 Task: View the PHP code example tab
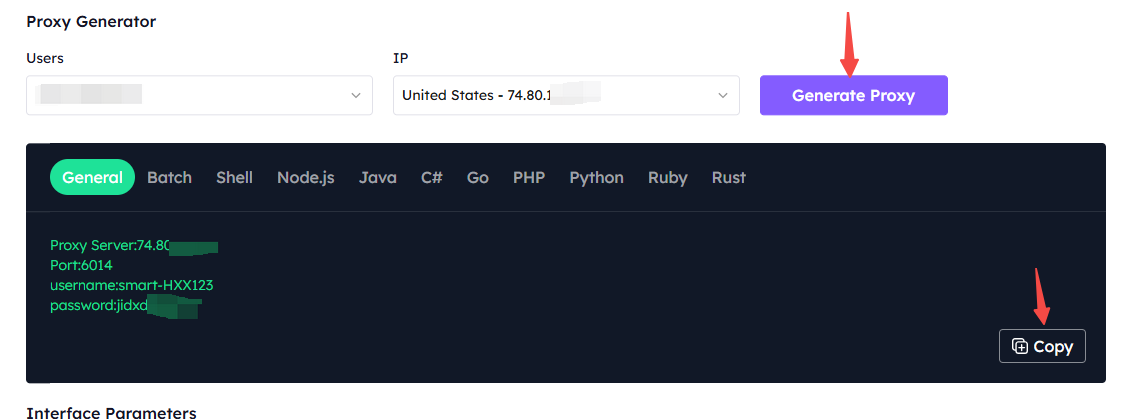point(529,177)
